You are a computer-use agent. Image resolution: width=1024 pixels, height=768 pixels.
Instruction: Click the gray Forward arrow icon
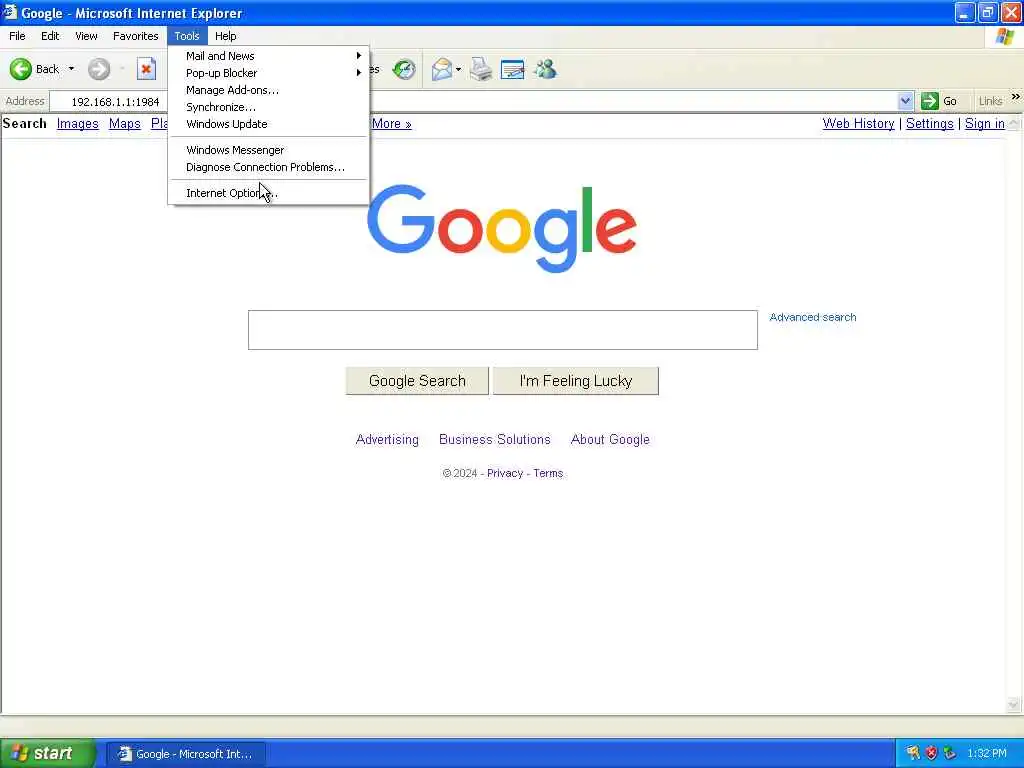click(x=99, y=69)
